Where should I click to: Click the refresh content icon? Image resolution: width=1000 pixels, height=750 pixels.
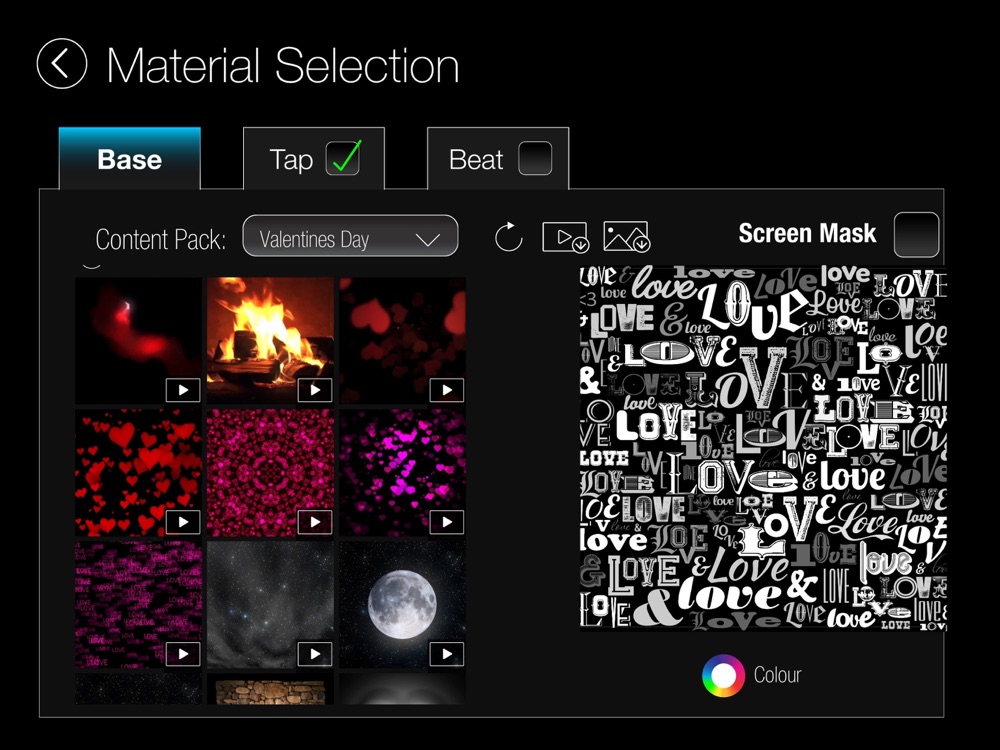click(508, 237)
